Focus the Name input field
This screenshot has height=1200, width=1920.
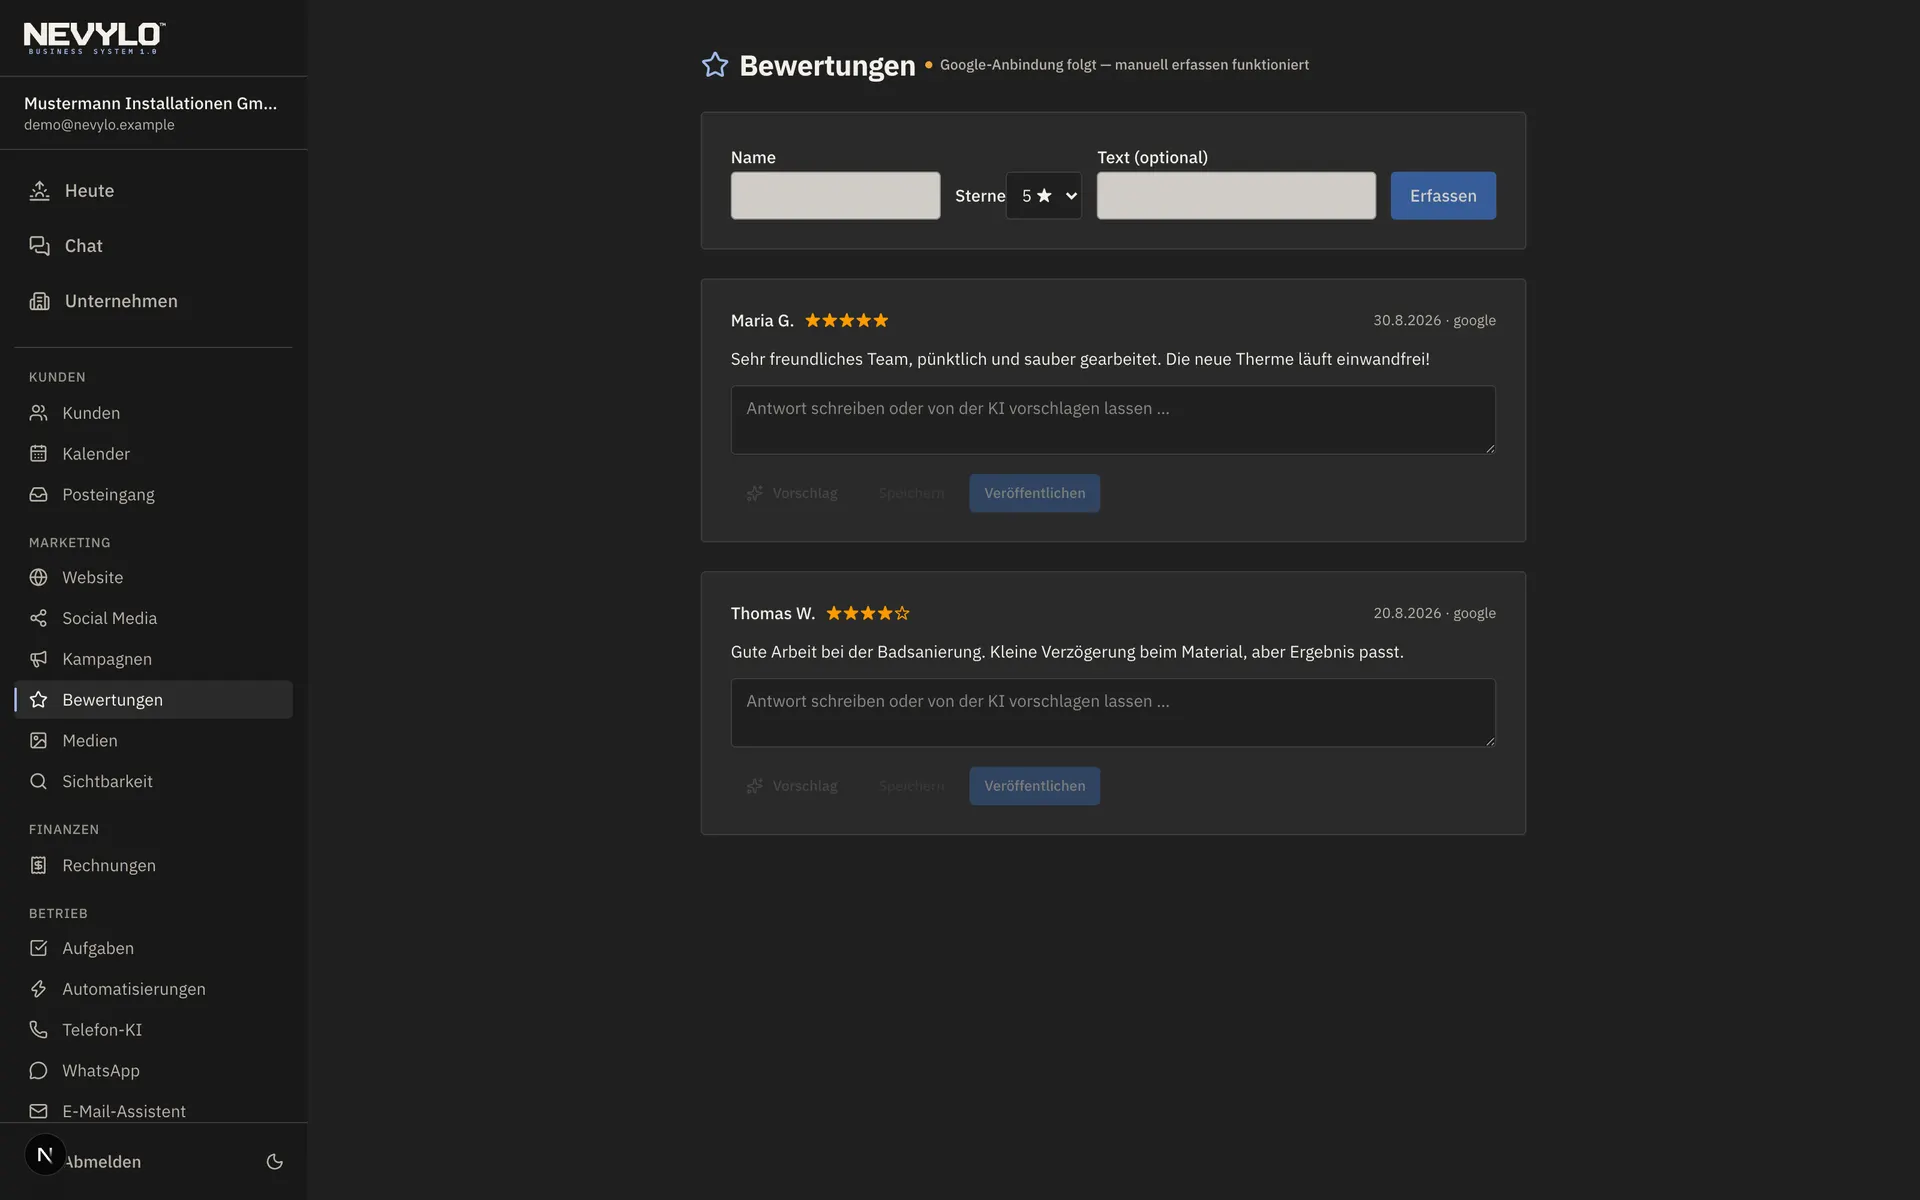tap(835, 196)
